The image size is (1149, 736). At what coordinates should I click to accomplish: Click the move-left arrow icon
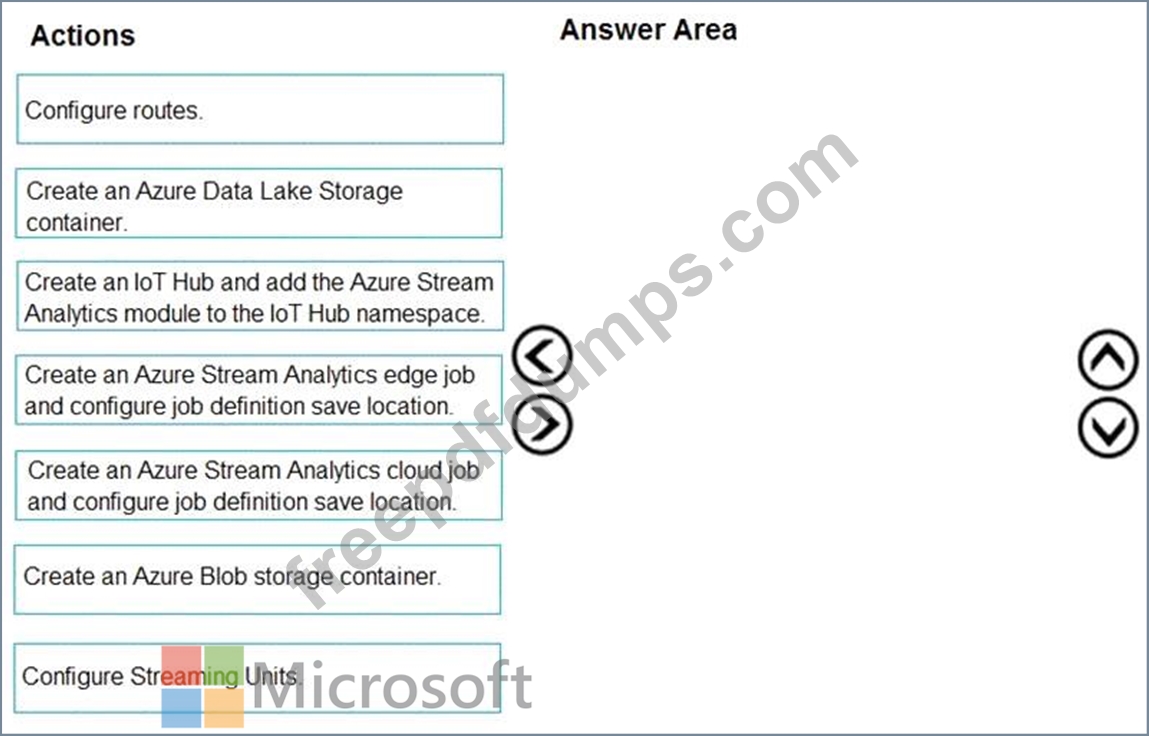(x=542, y=357)
